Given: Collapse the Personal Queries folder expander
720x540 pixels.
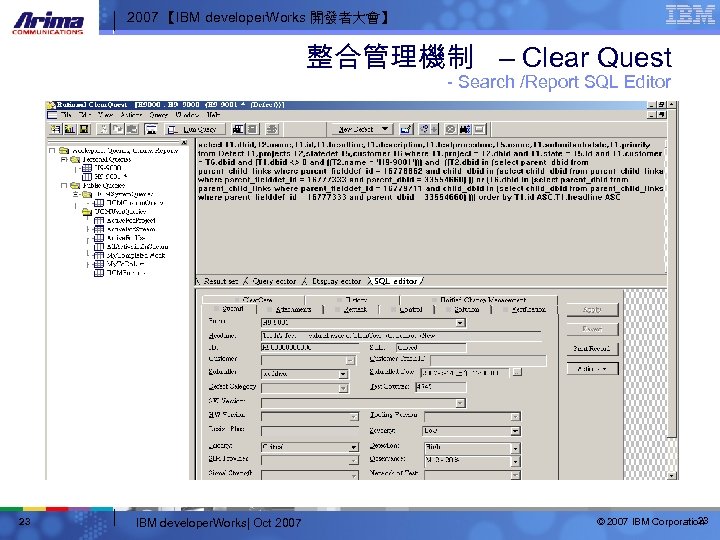Looking at the screenshot, I should [x=64, y=159].
